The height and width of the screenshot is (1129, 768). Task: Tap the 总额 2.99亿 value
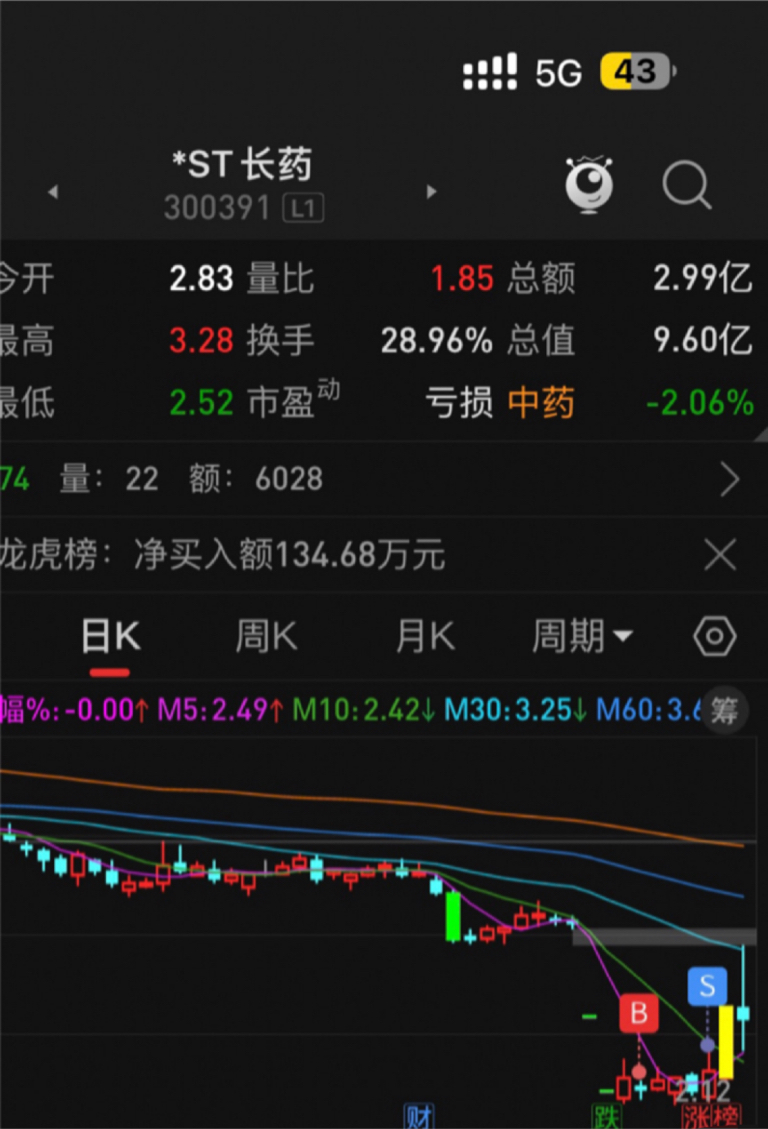click(703, 279)
